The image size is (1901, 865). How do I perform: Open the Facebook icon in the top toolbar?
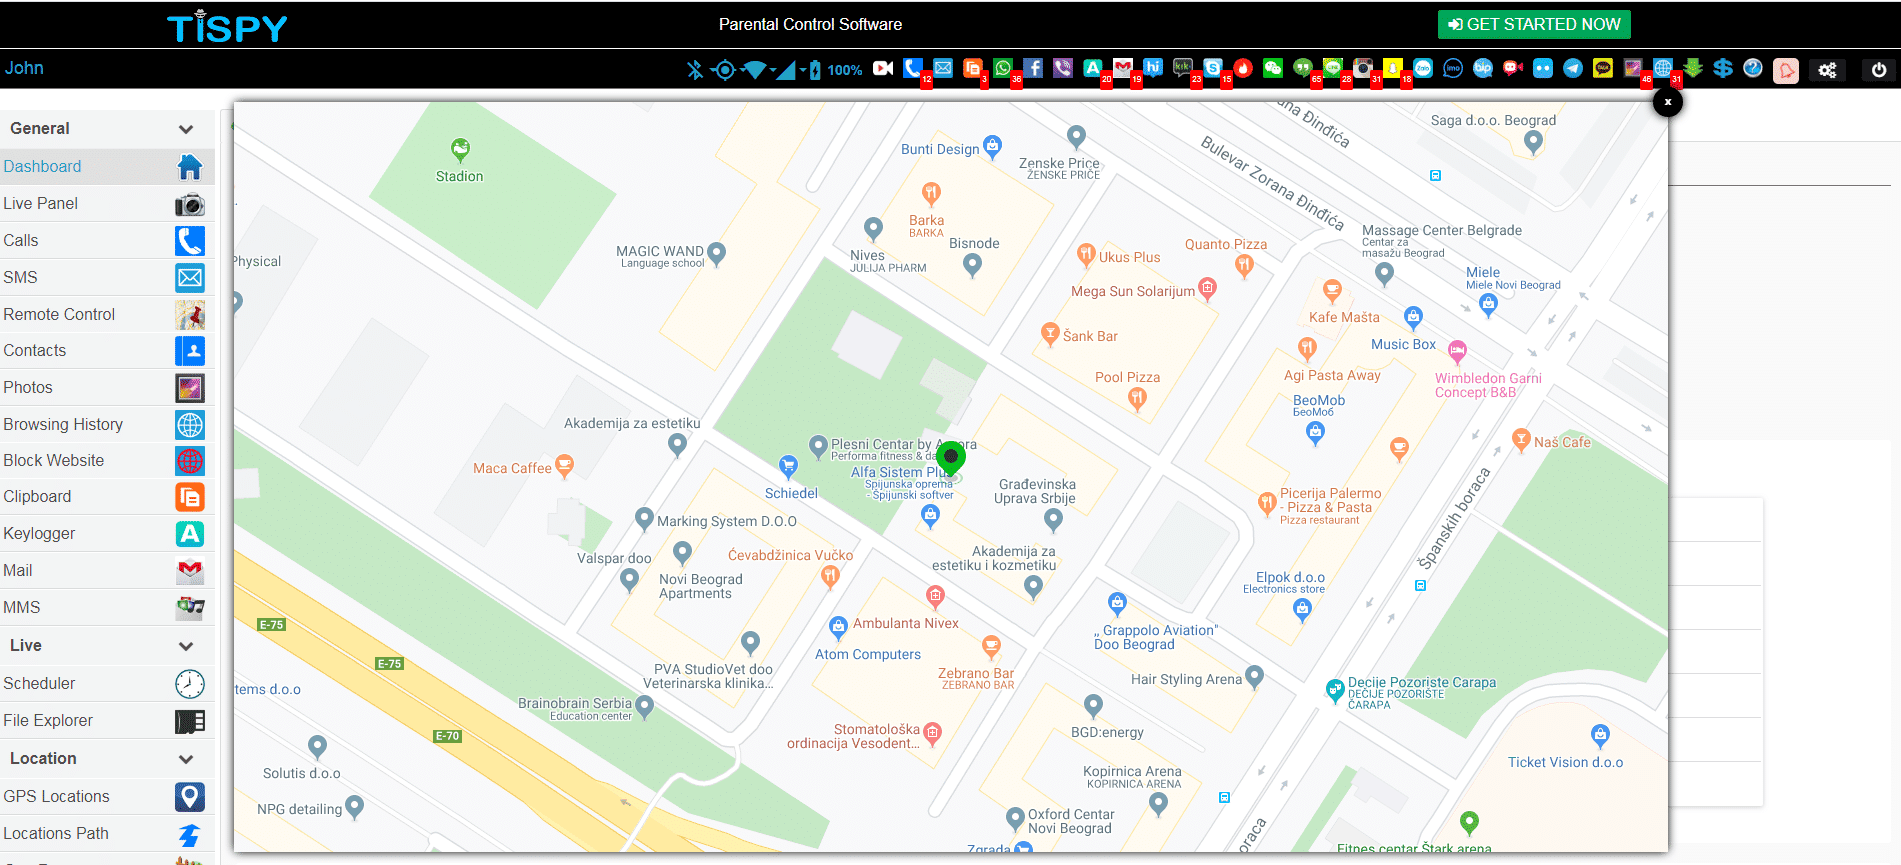(1033, 68)
